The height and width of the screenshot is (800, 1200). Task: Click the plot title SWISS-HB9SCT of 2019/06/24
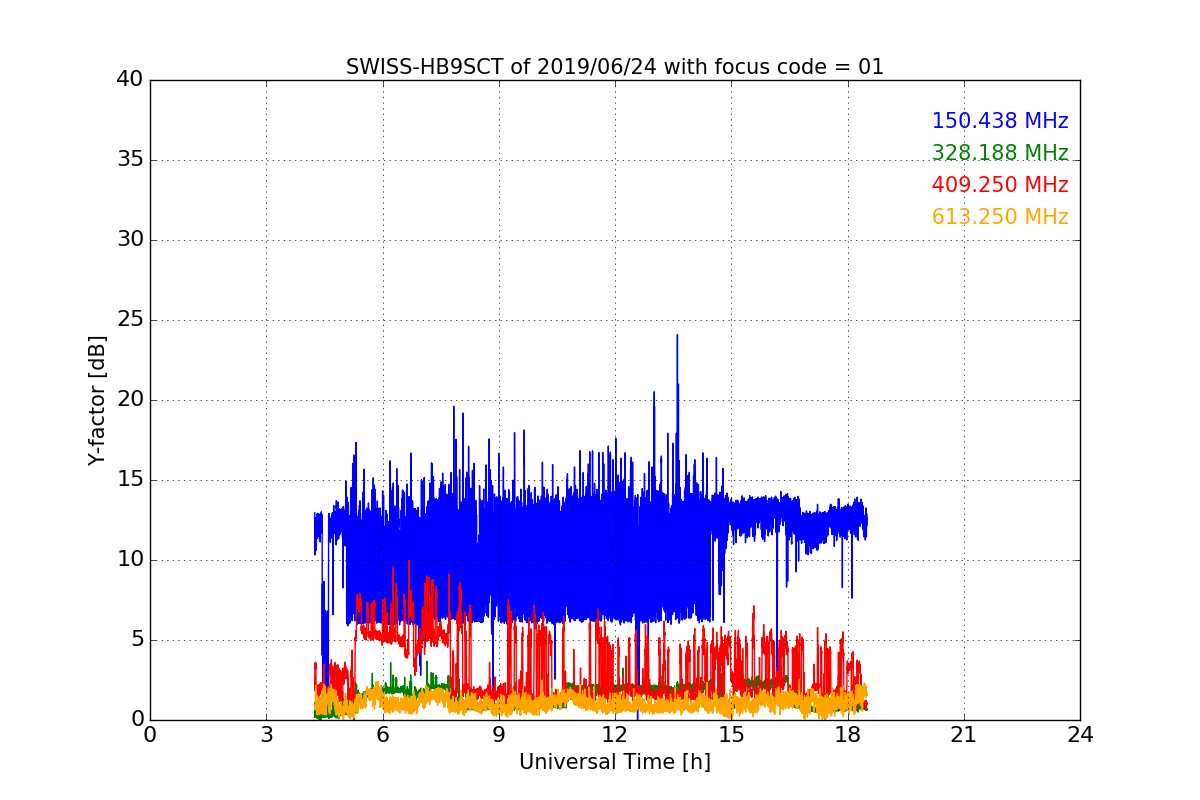[615, 67]
